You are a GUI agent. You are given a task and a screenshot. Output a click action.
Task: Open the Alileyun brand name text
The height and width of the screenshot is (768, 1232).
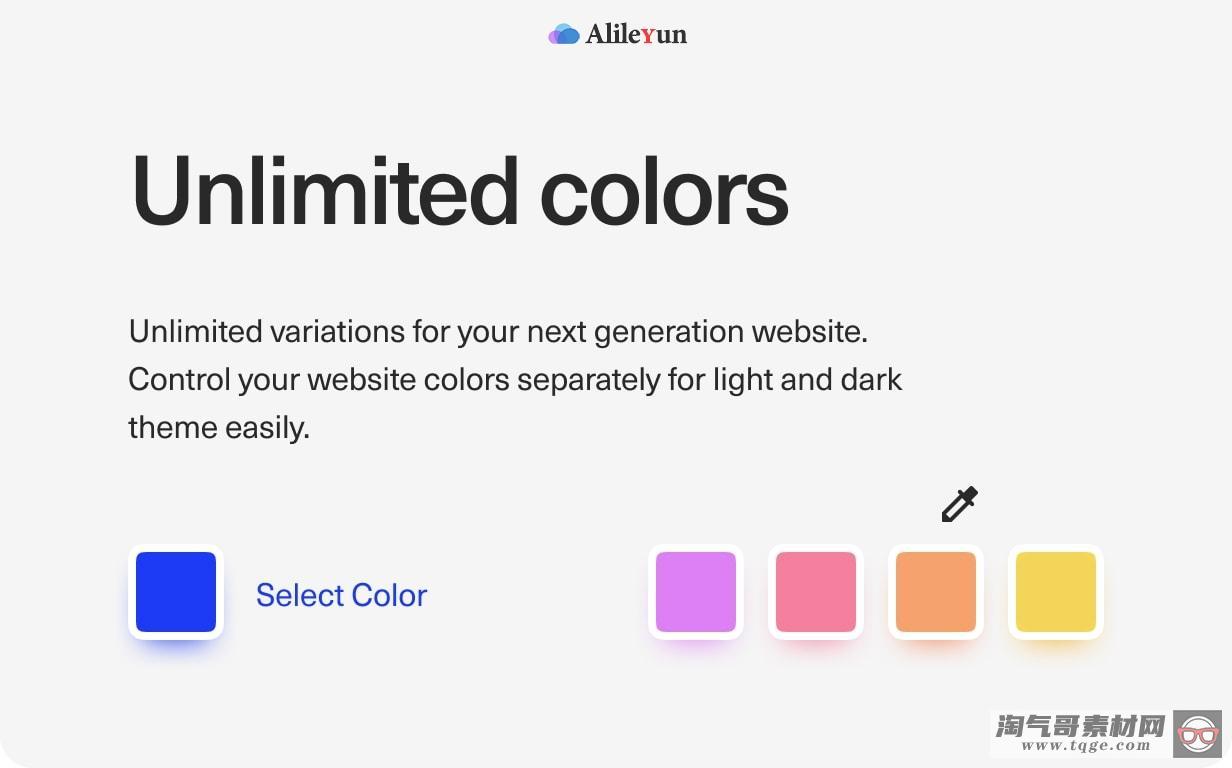(x=636, y=34)
